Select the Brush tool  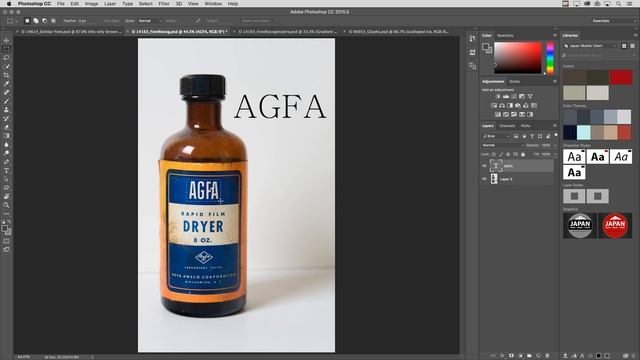(7, 101)
